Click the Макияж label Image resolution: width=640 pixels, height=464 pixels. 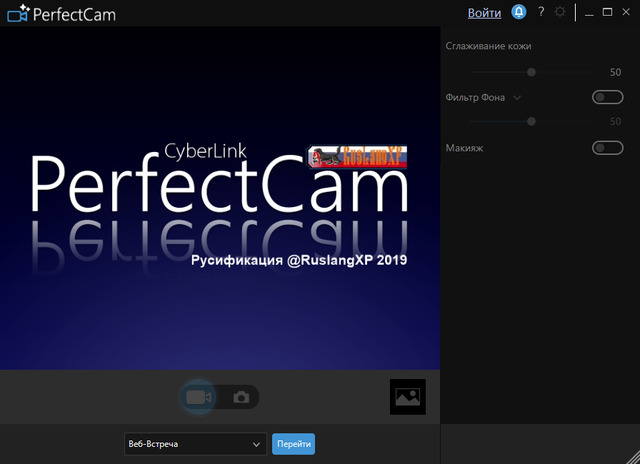click(x=464, y=148)
